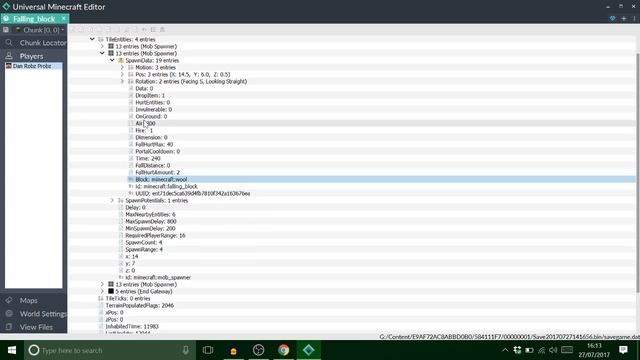
Task: Open the Windows Start menu
Action: (12, 350)
